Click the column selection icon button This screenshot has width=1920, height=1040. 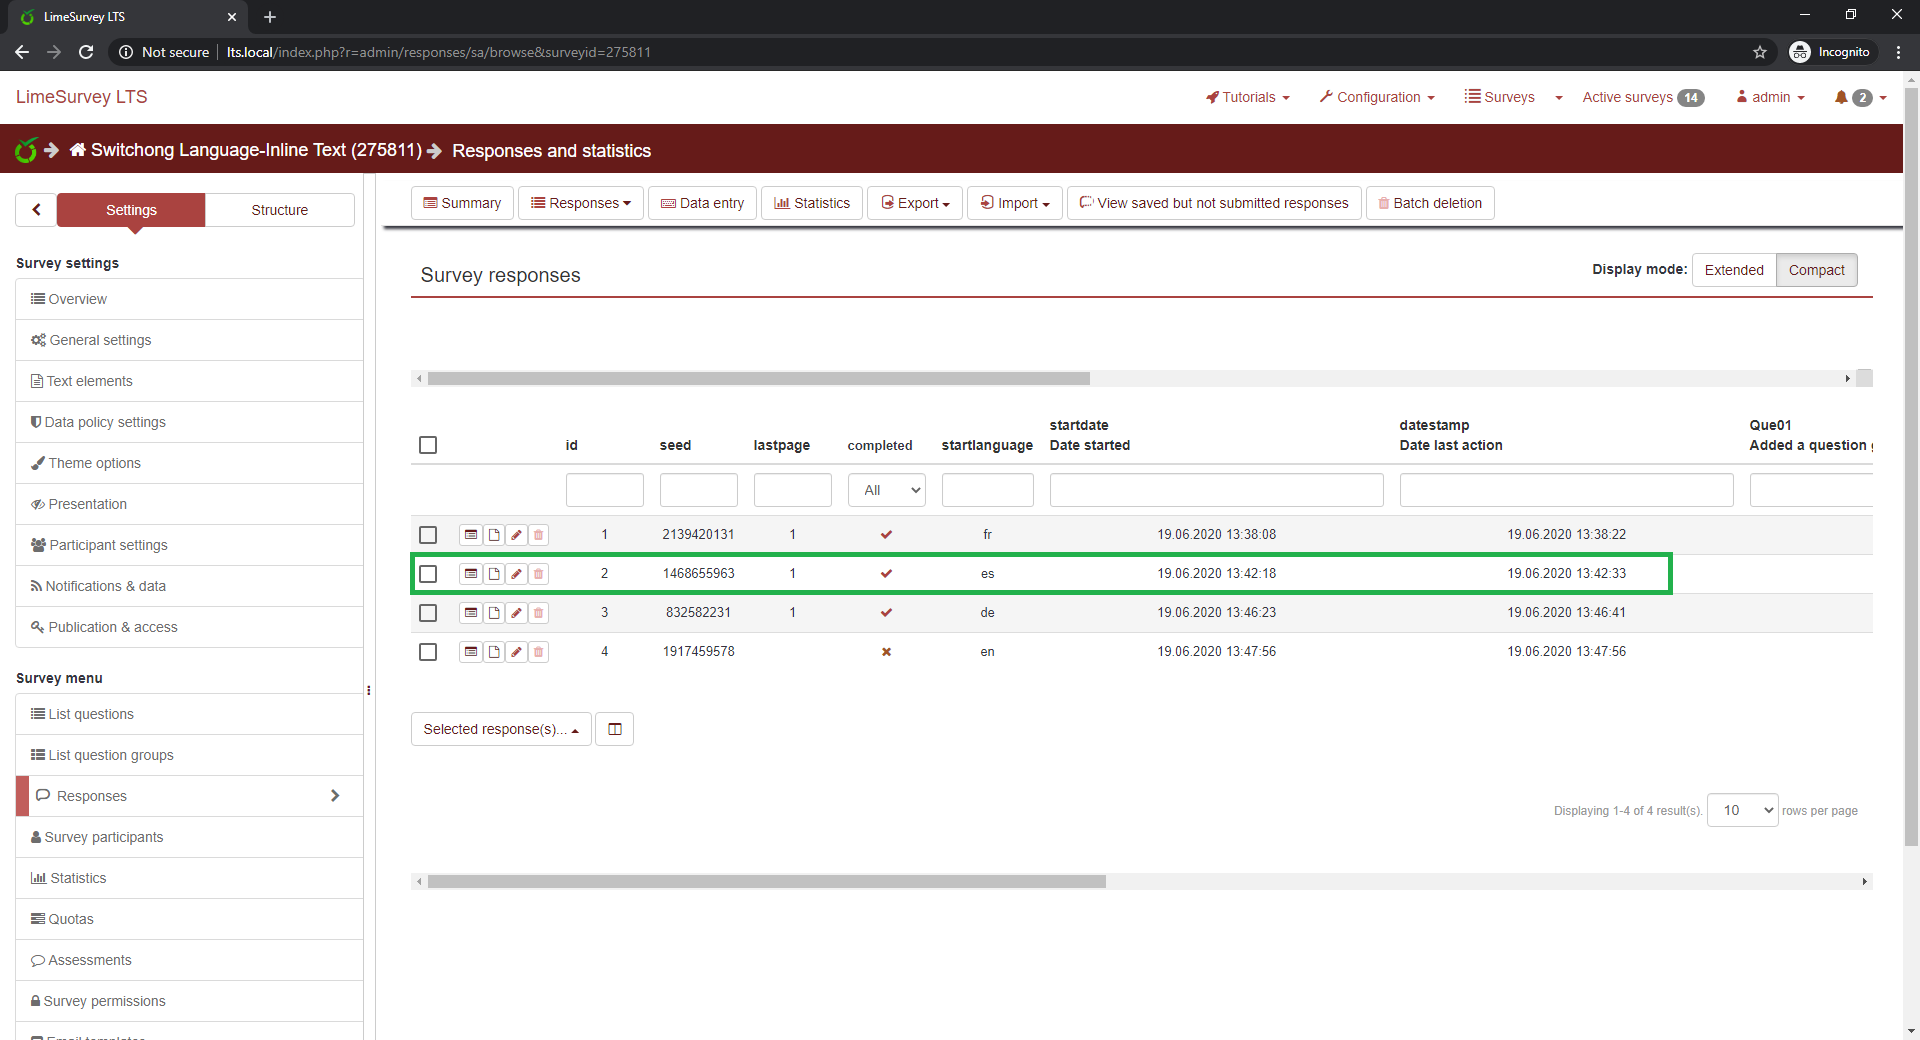tap(614, 729)
